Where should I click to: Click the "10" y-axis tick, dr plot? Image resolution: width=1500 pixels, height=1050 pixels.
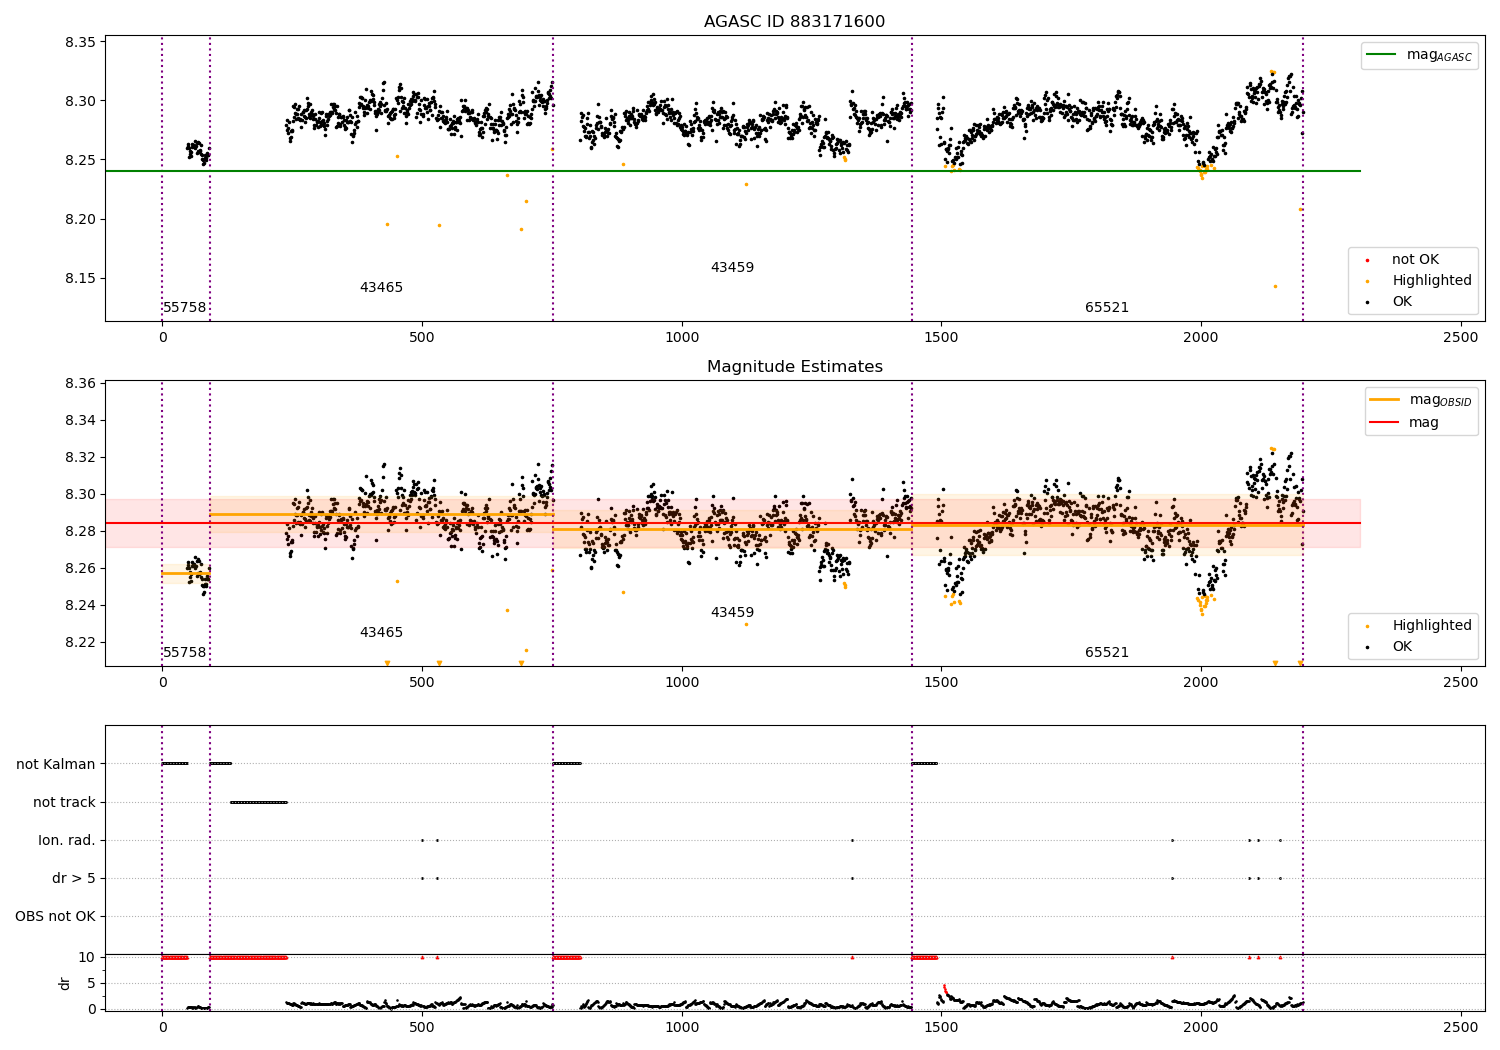(x=87, y=958)
